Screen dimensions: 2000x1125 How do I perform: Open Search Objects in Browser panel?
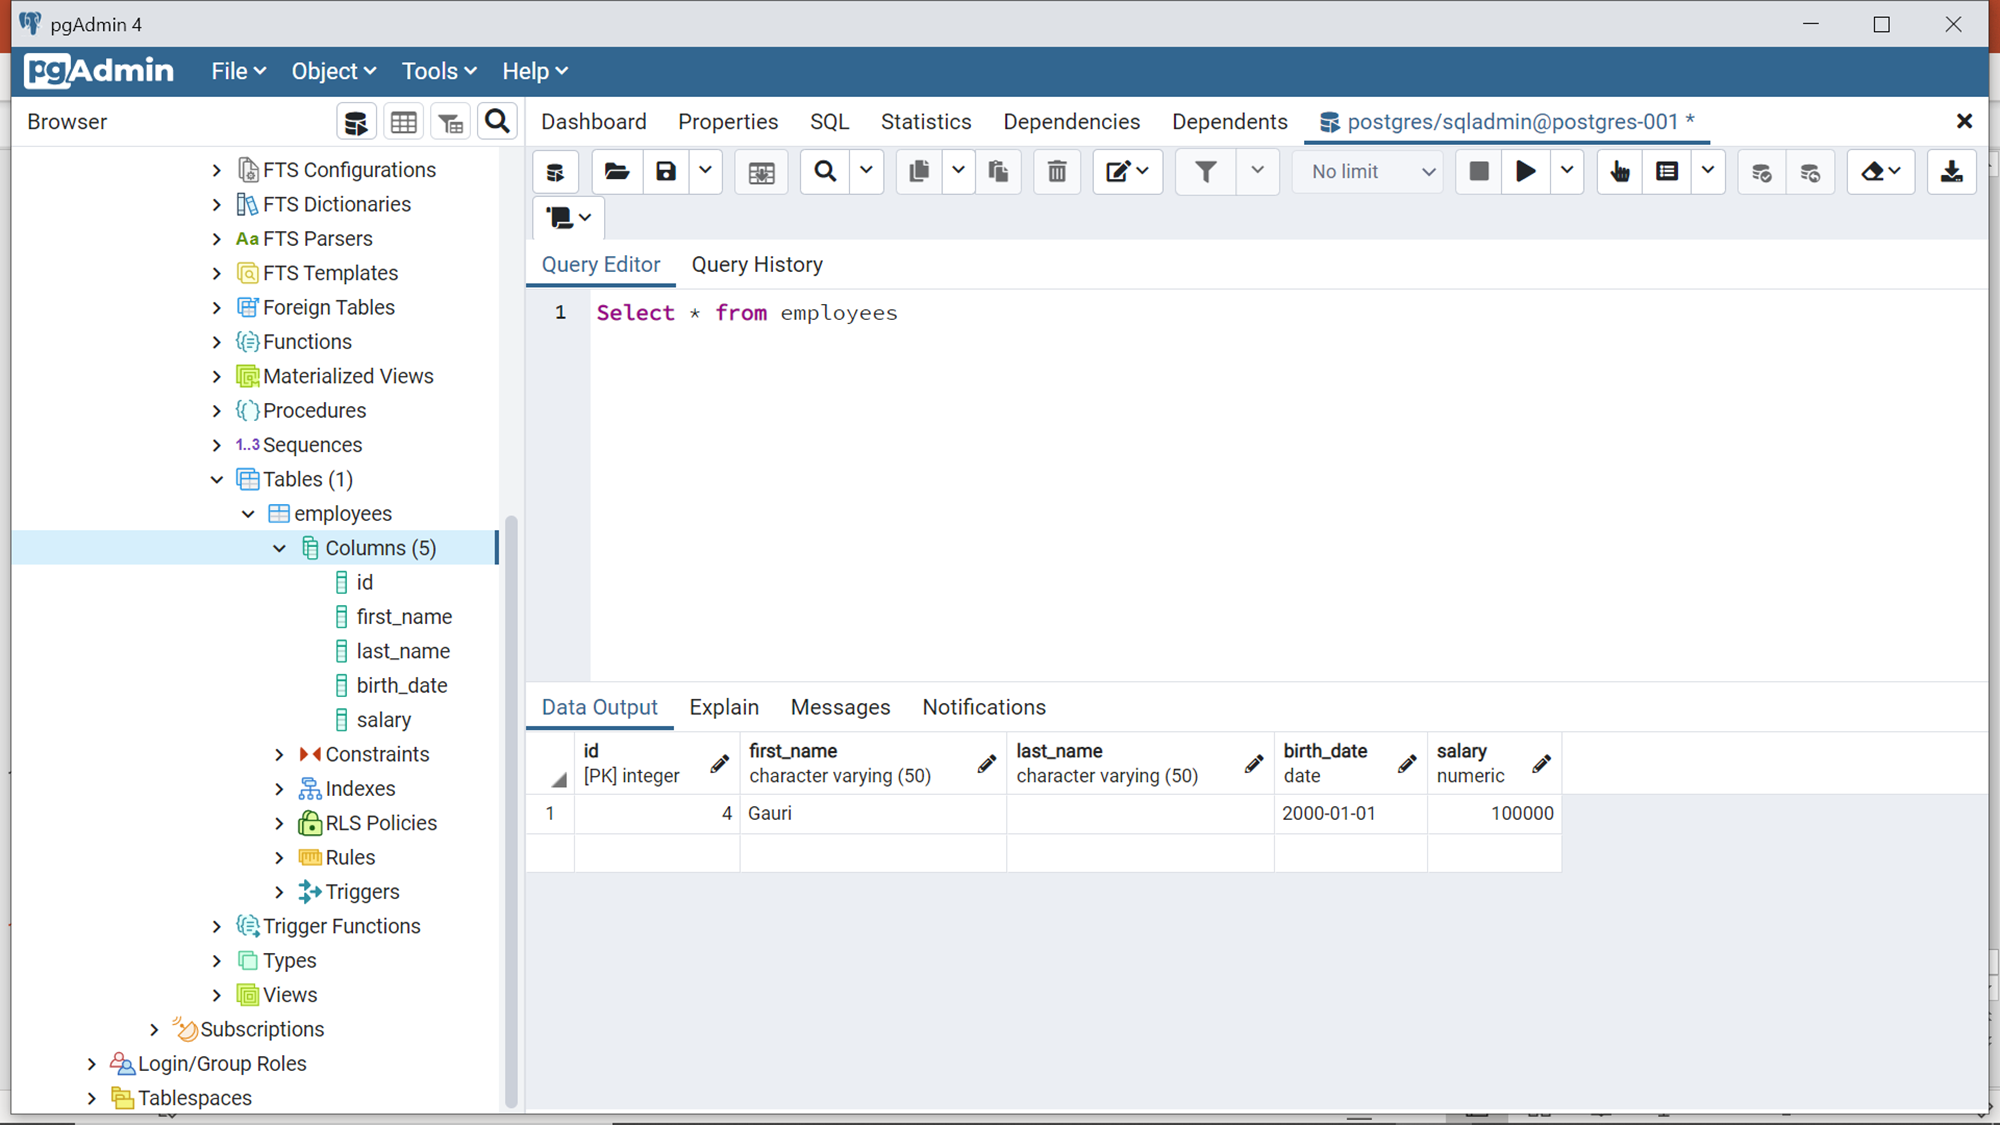click(x=497, y=122)
